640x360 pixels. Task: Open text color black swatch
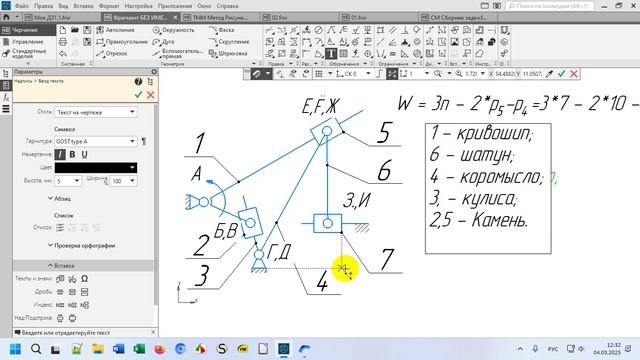coord(96,168)
